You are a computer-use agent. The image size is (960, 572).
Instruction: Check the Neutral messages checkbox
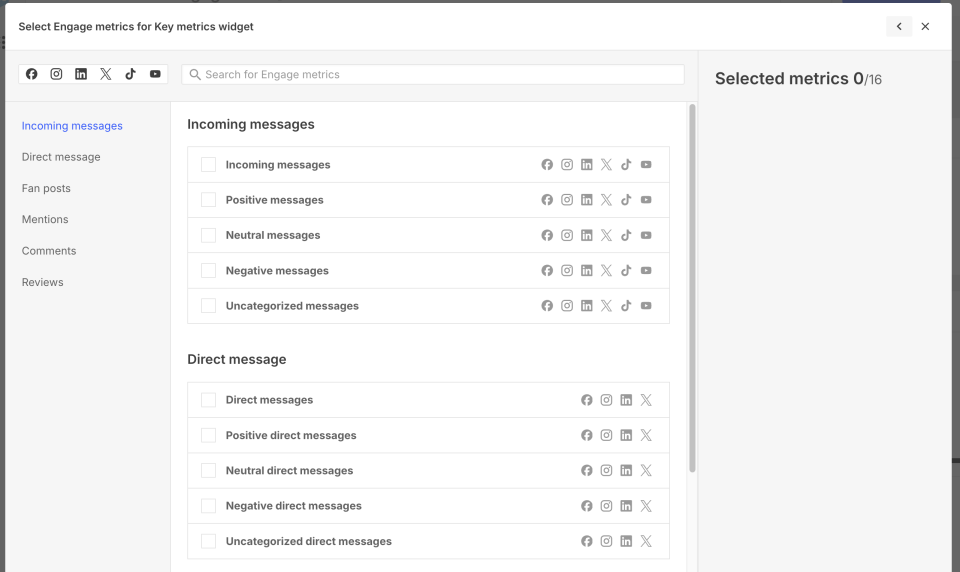pyautogui.click(x=208, y=235)
